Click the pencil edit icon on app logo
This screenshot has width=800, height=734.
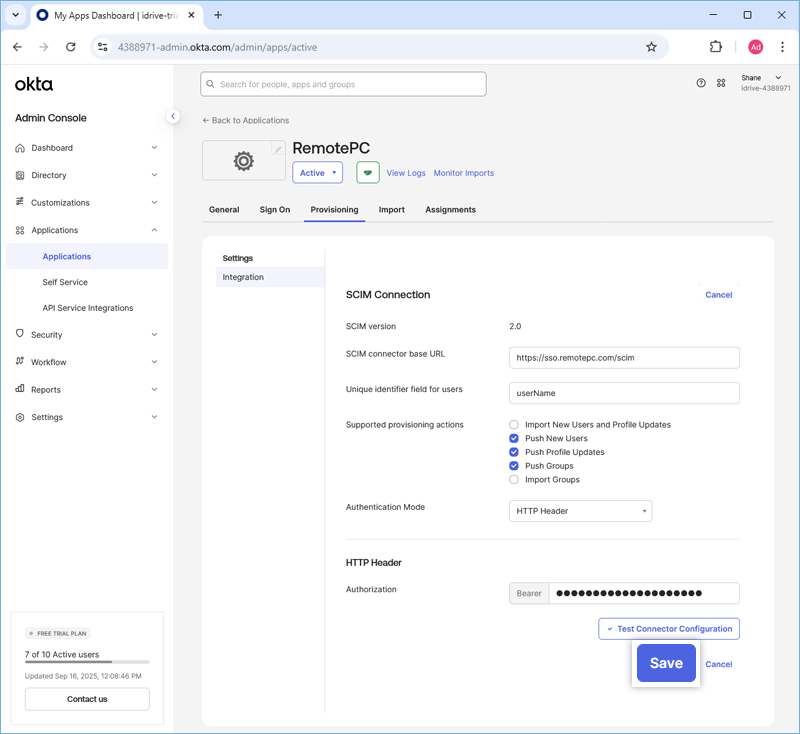click(x=278, y=149)
